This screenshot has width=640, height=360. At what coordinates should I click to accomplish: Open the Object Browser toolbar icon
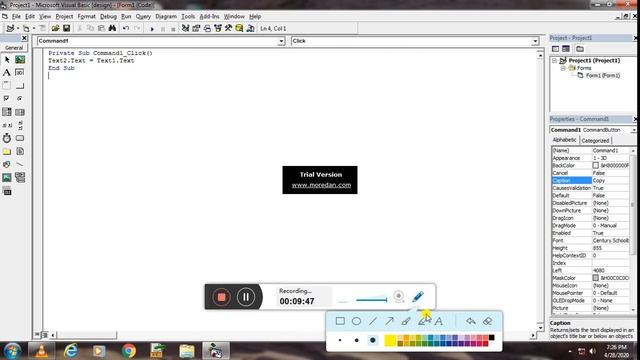click(x=218, y=28)
